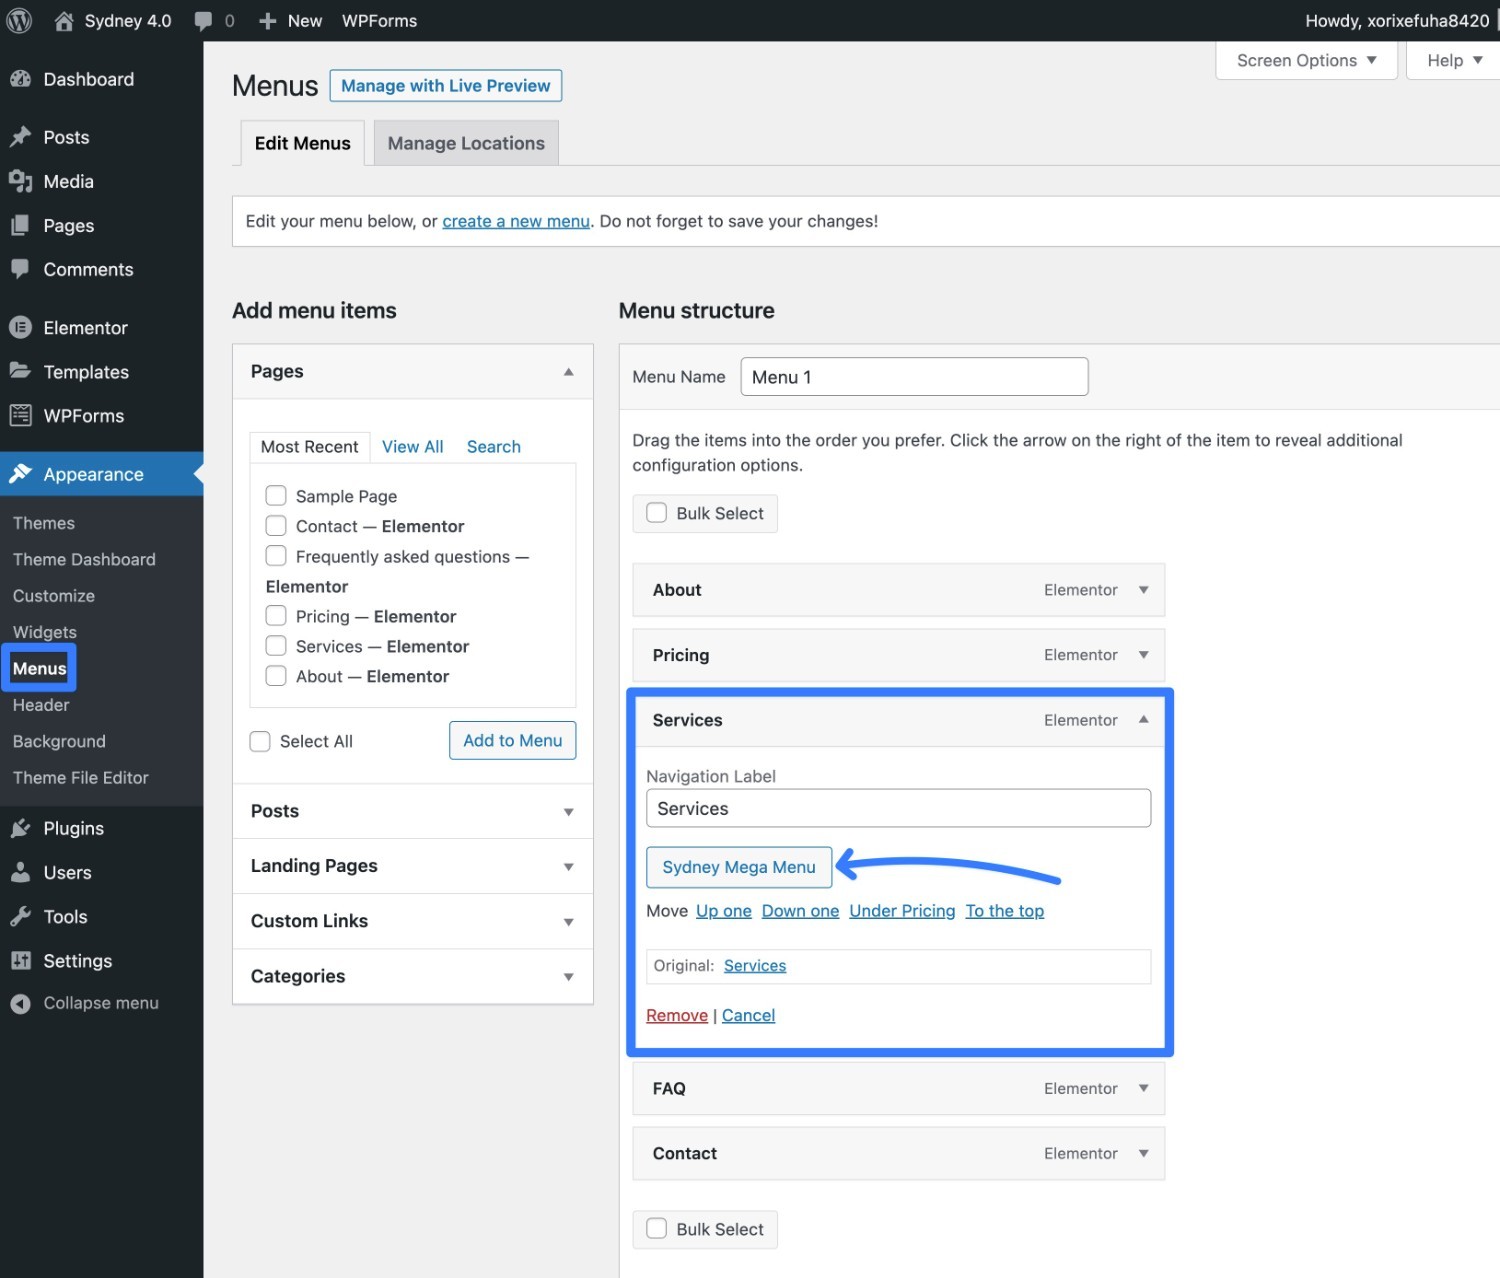Expand the Posts panel
Screen dimensions: 1500x1278
(412, 811)
